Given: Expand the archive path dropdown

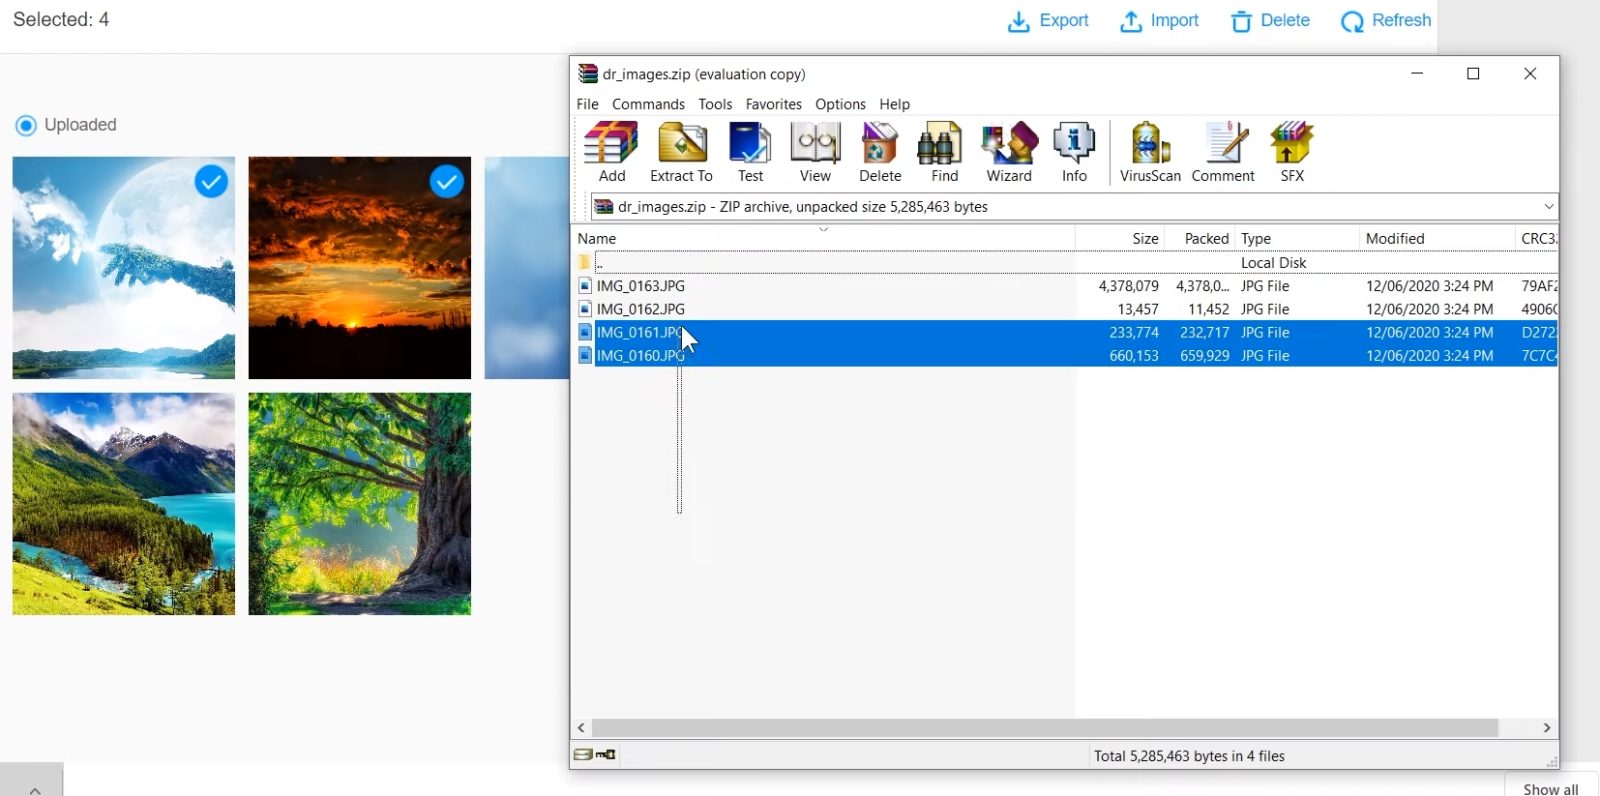Looking at the screenshot, I should pyautogui.click(x=1548, y=207).
